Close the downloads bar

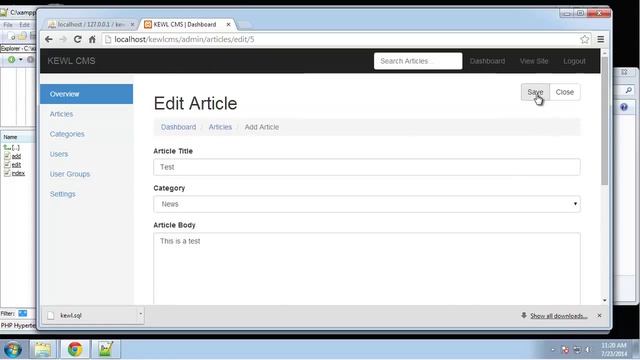point(599,316)
